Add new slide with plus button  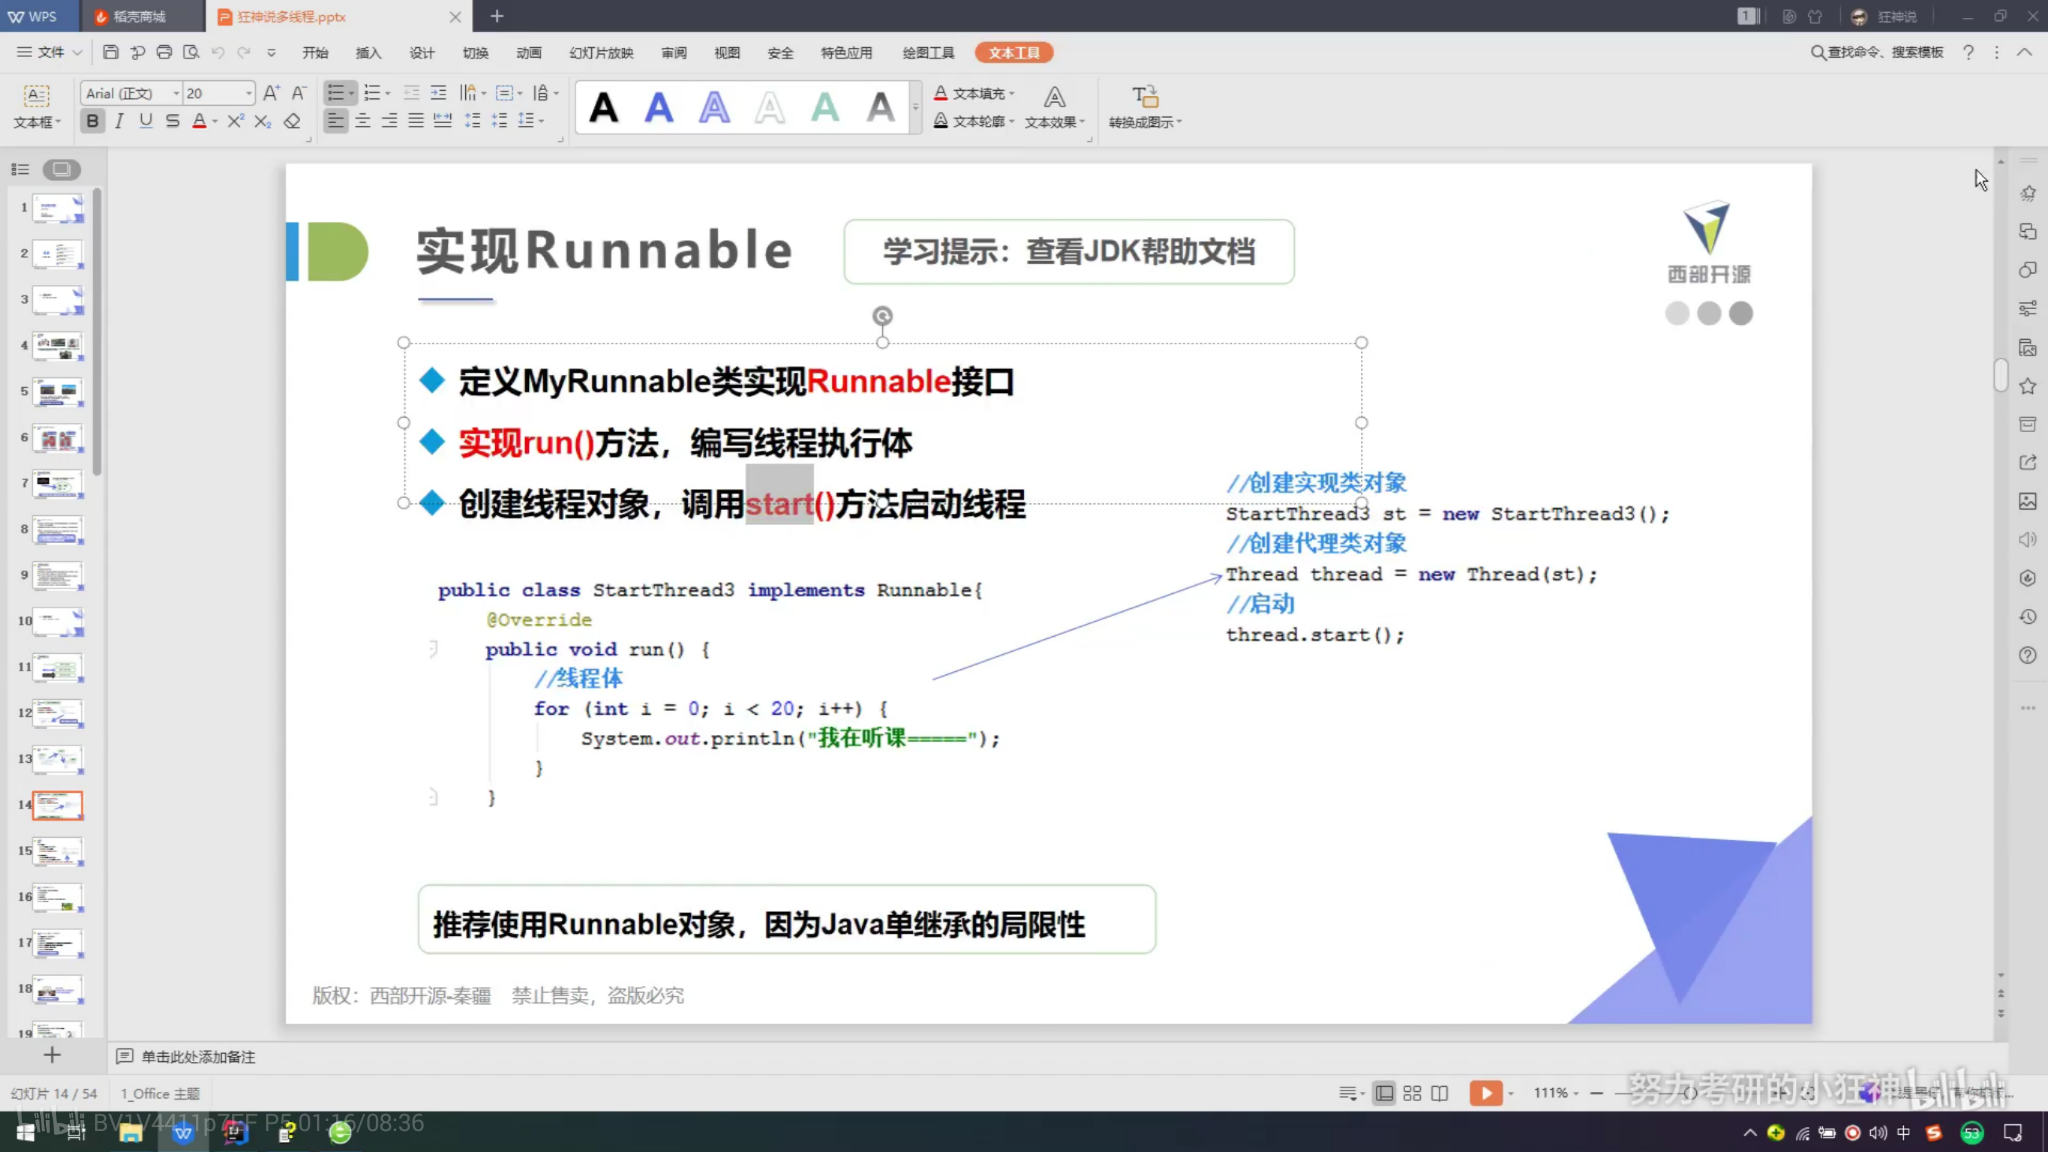[x=52, y=1054]
